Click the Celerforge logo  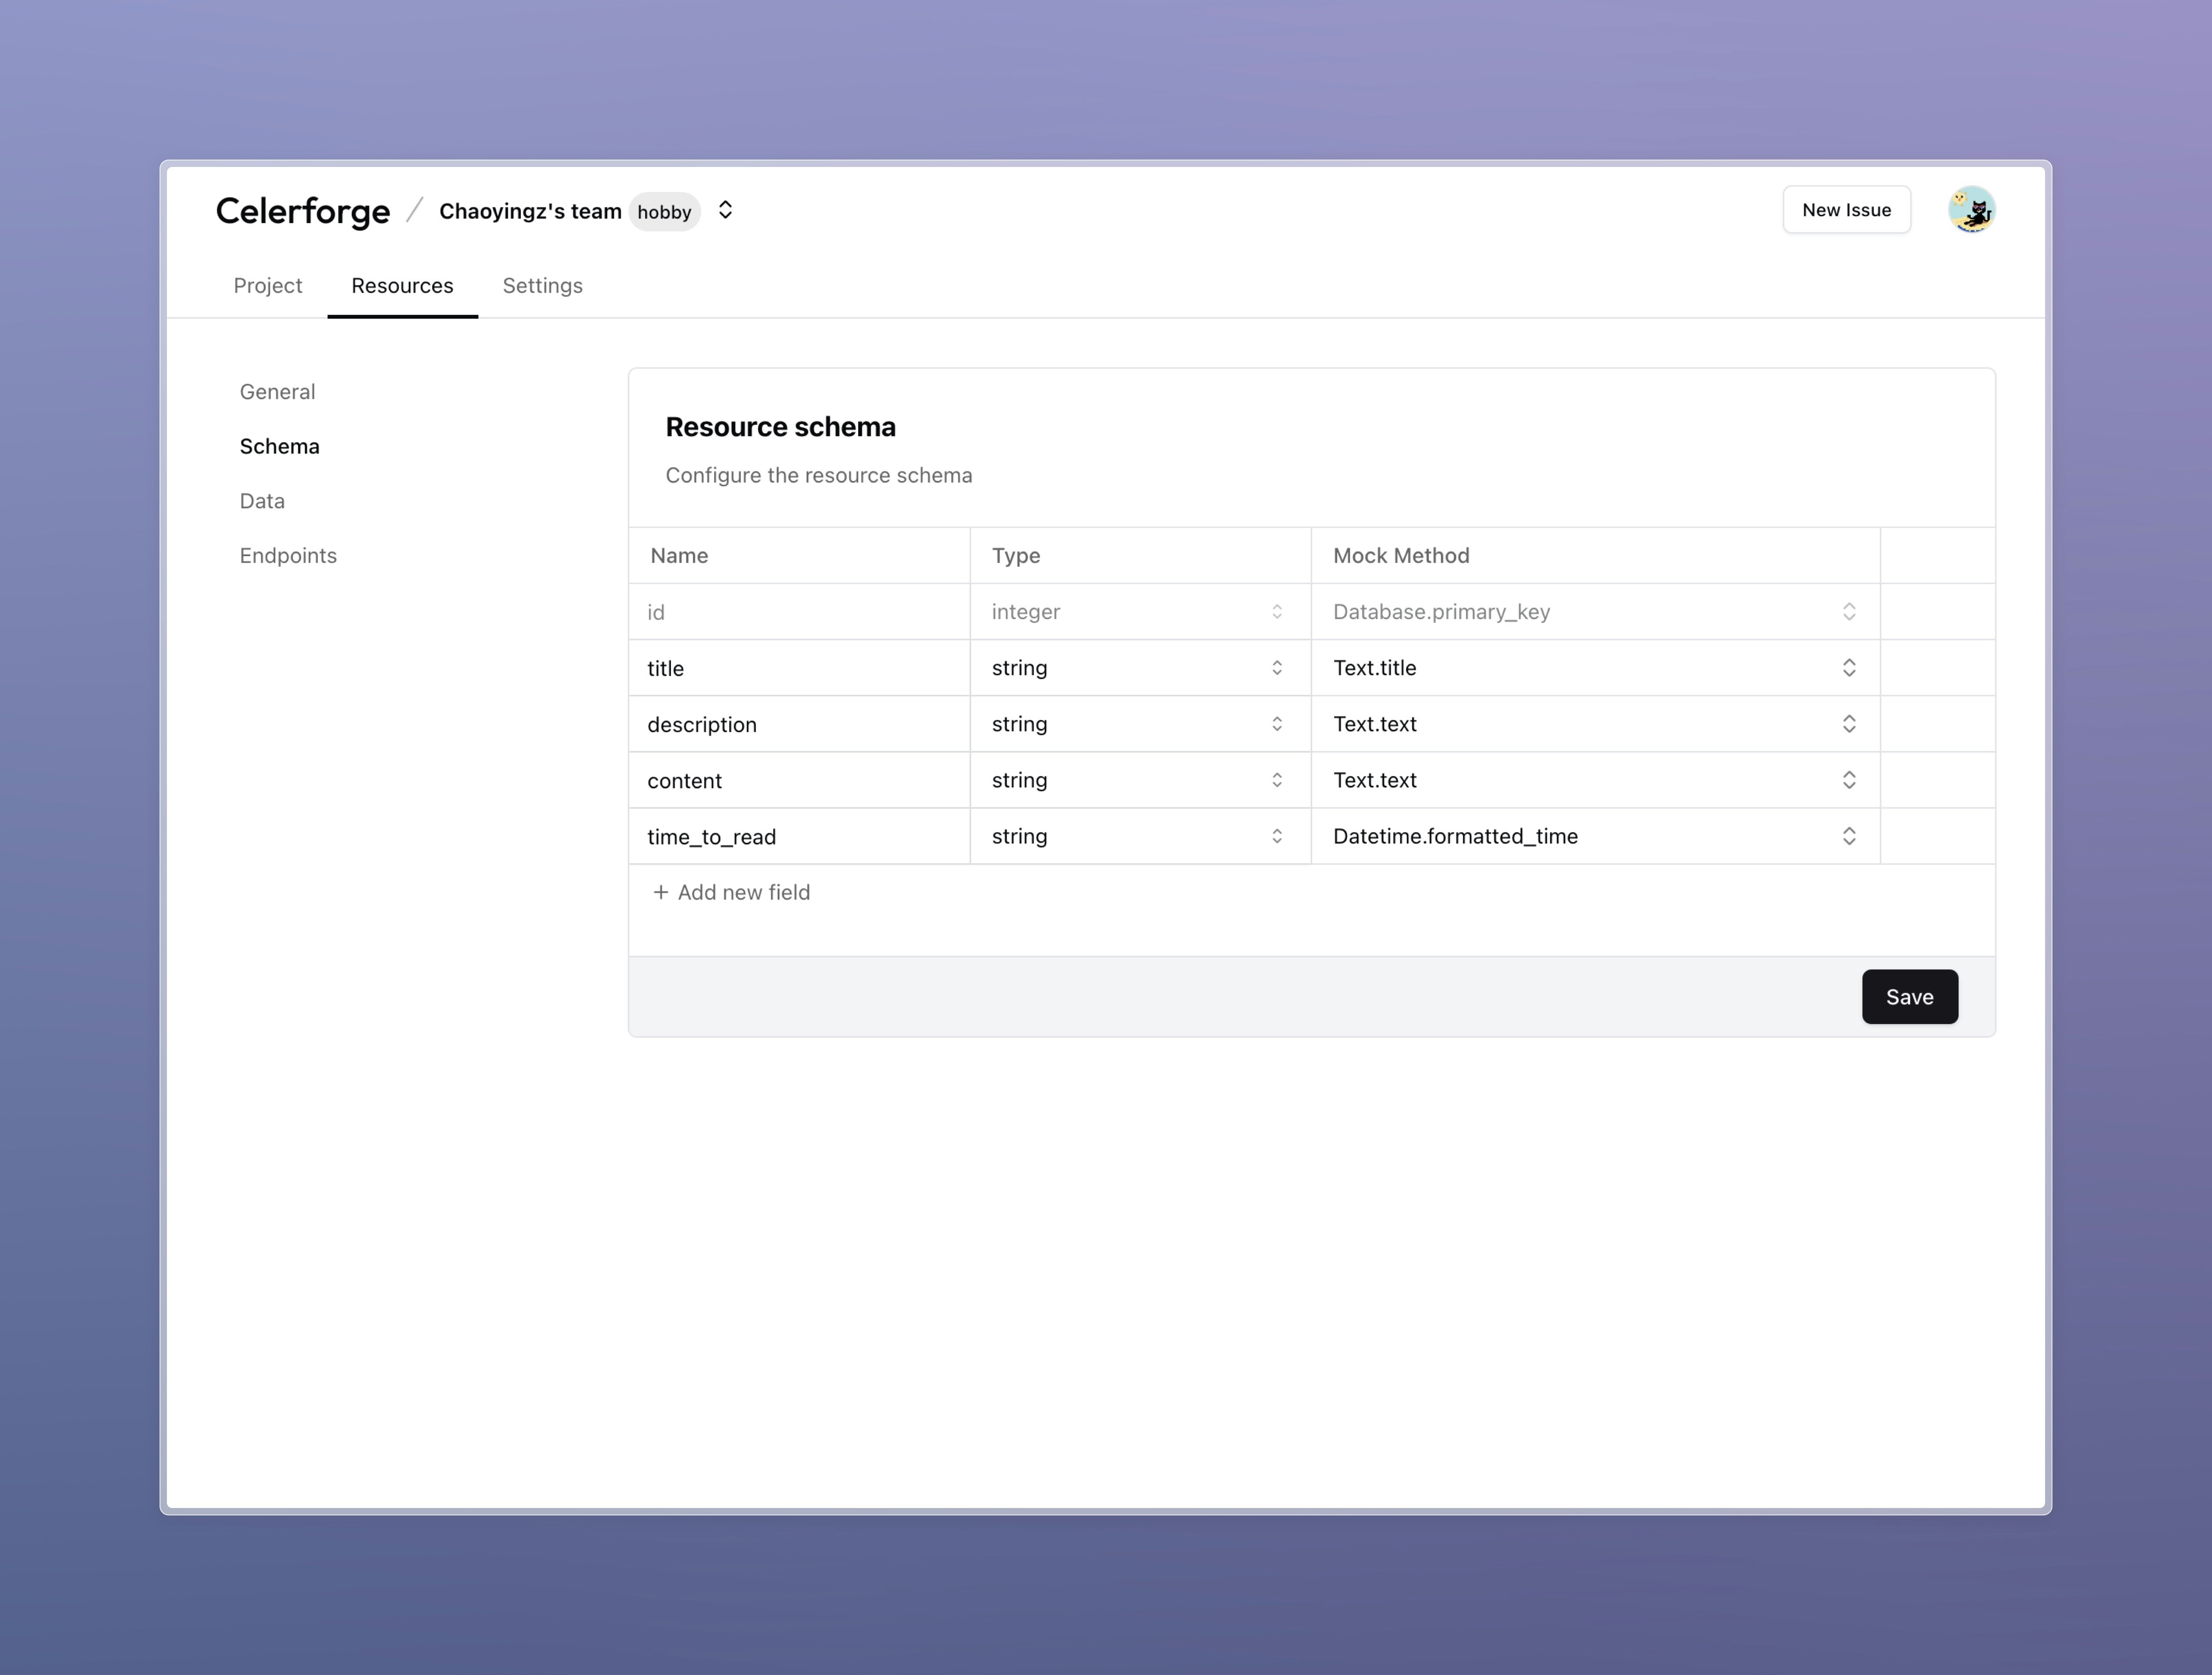pos(303,211)
